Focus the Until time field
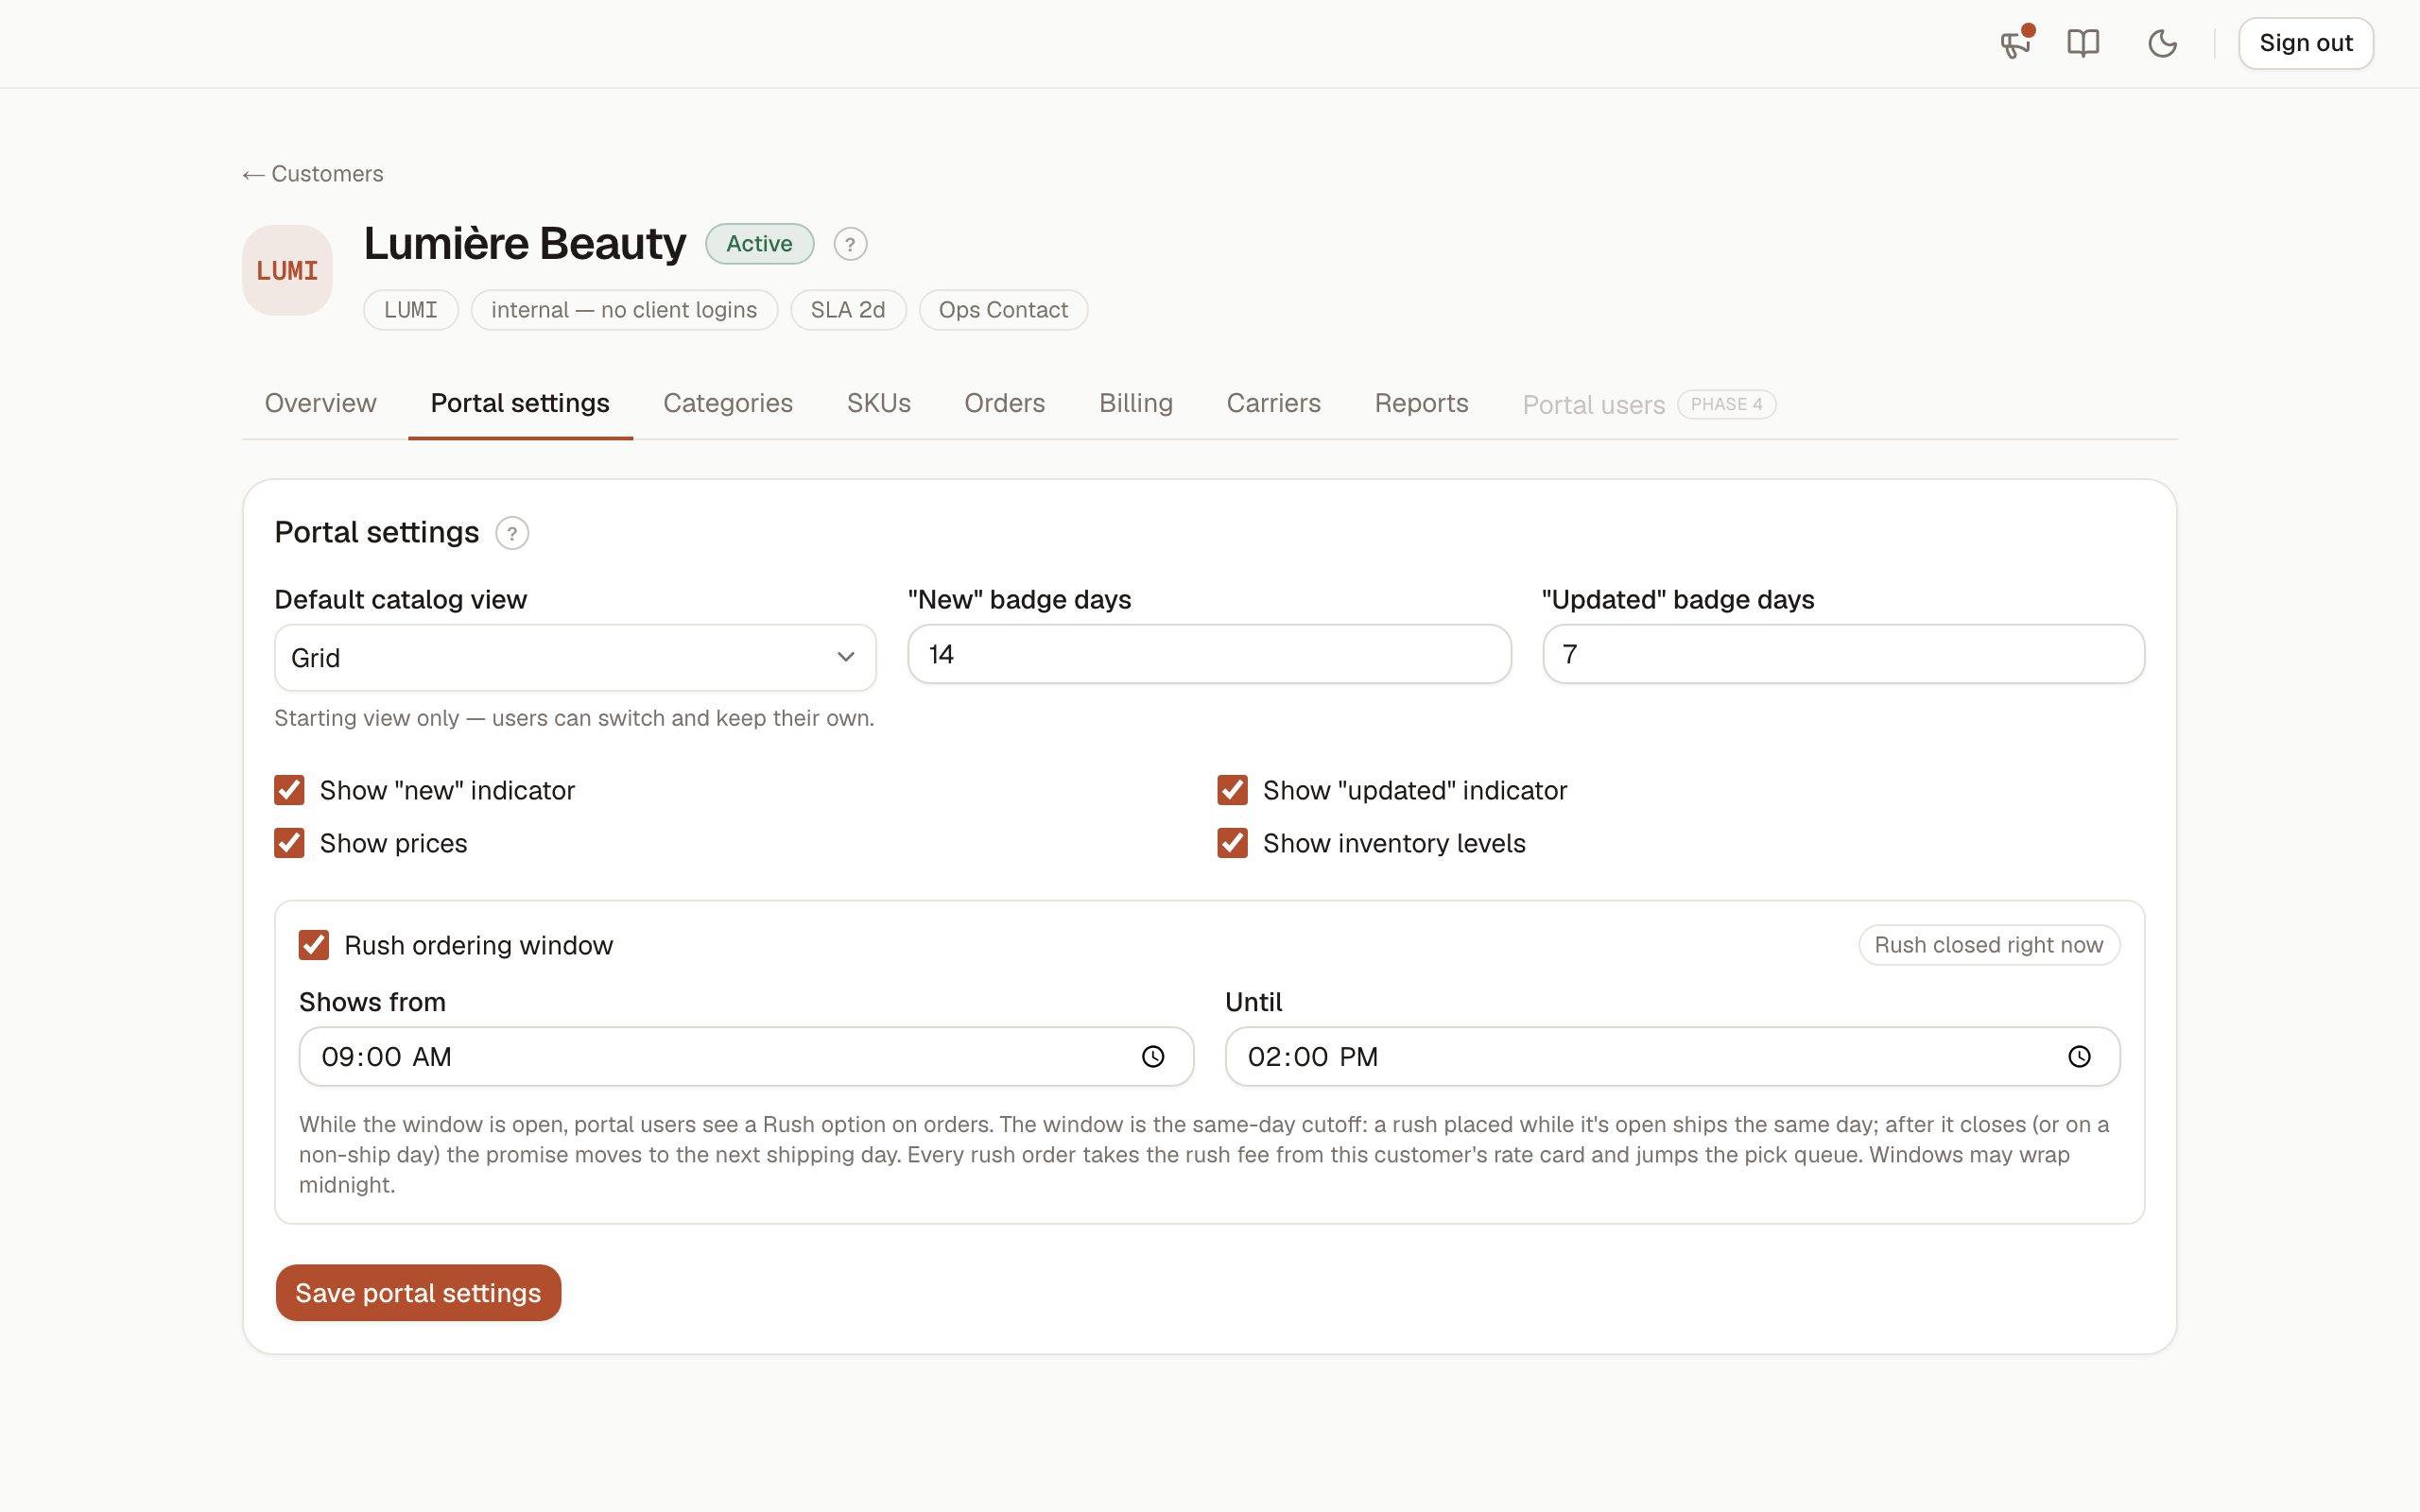This screenshot has width=2420, height=1512. (x=1672, y=1056)
